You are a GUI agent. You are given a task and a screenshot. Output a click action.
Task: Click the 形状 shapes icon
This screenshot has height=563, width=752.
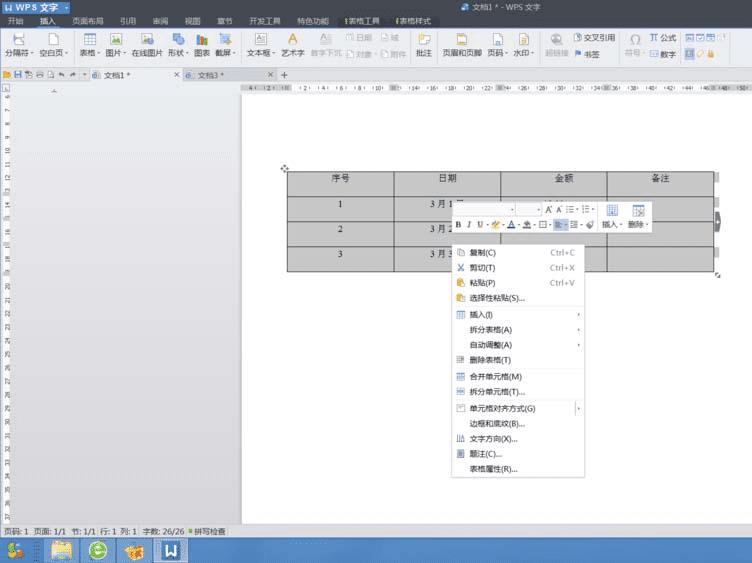(178, 40)
